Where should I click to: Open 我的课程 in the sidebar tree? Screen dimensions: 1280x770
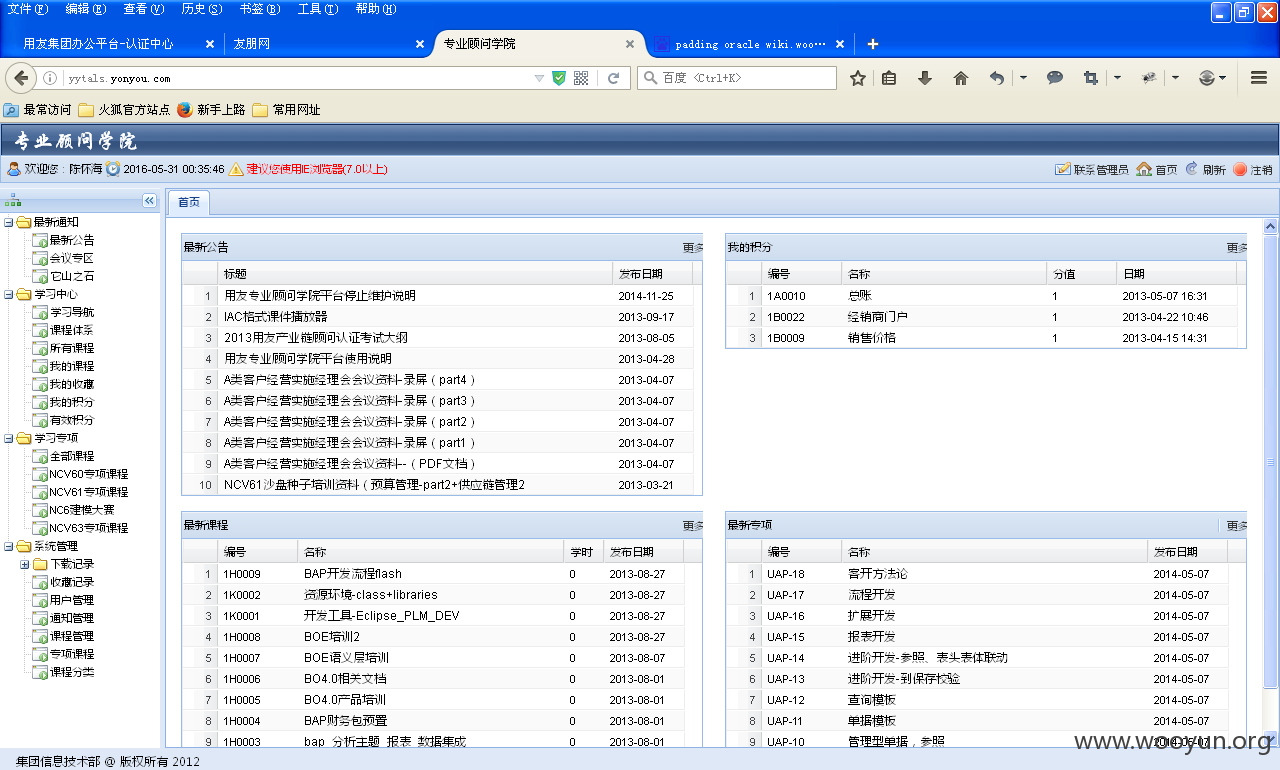tap(72, 366)
